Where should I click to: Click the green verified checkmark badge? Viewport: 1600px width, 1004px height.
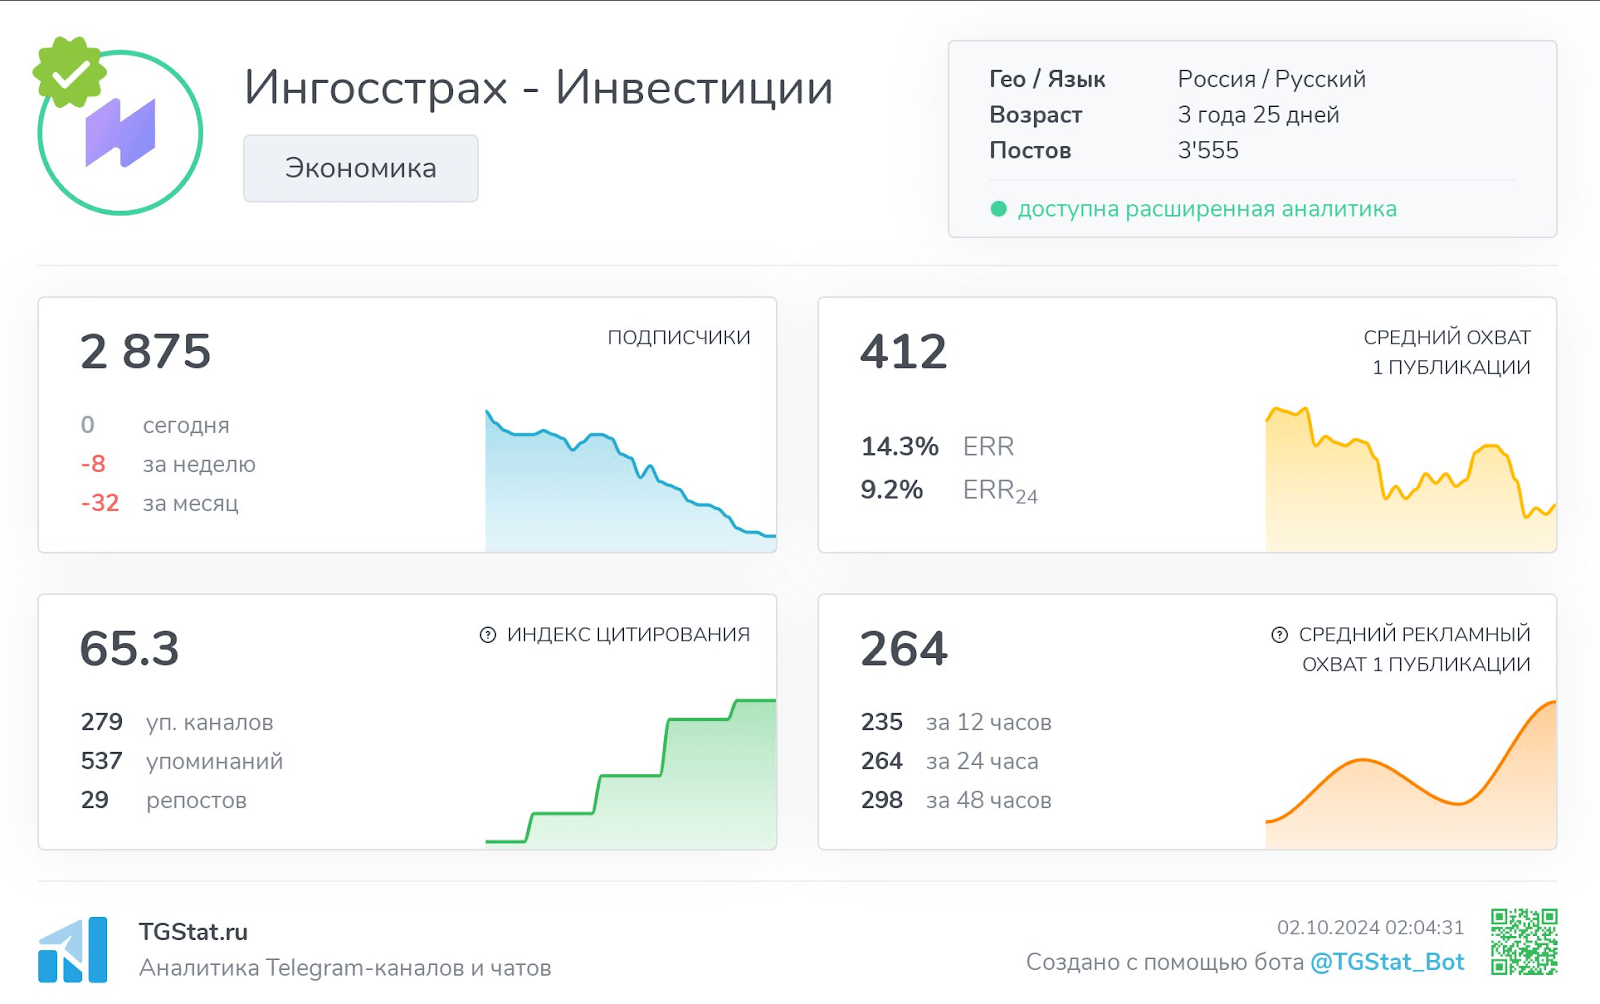click(69, 72)
